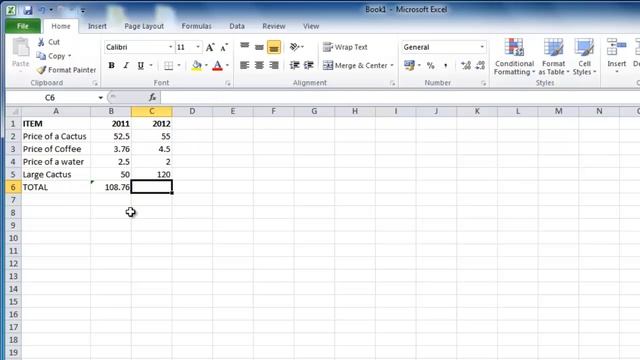Open the File tab
This screenshot has width=640, height=360.
point(23,26)
